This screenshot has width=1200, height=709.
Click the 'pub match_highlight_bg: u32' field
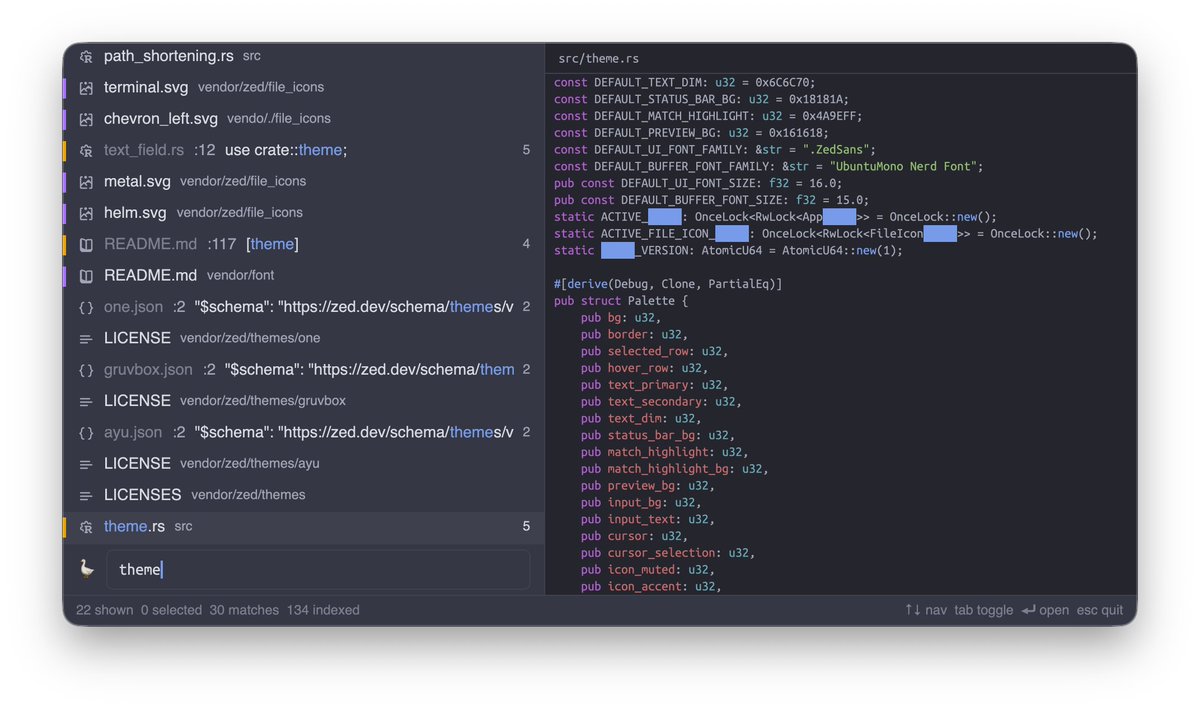click(675, 469)
